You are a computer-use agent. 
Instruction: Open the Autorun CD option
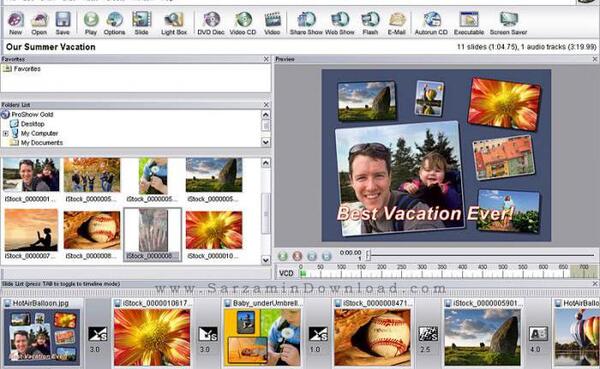click(431, 23)
